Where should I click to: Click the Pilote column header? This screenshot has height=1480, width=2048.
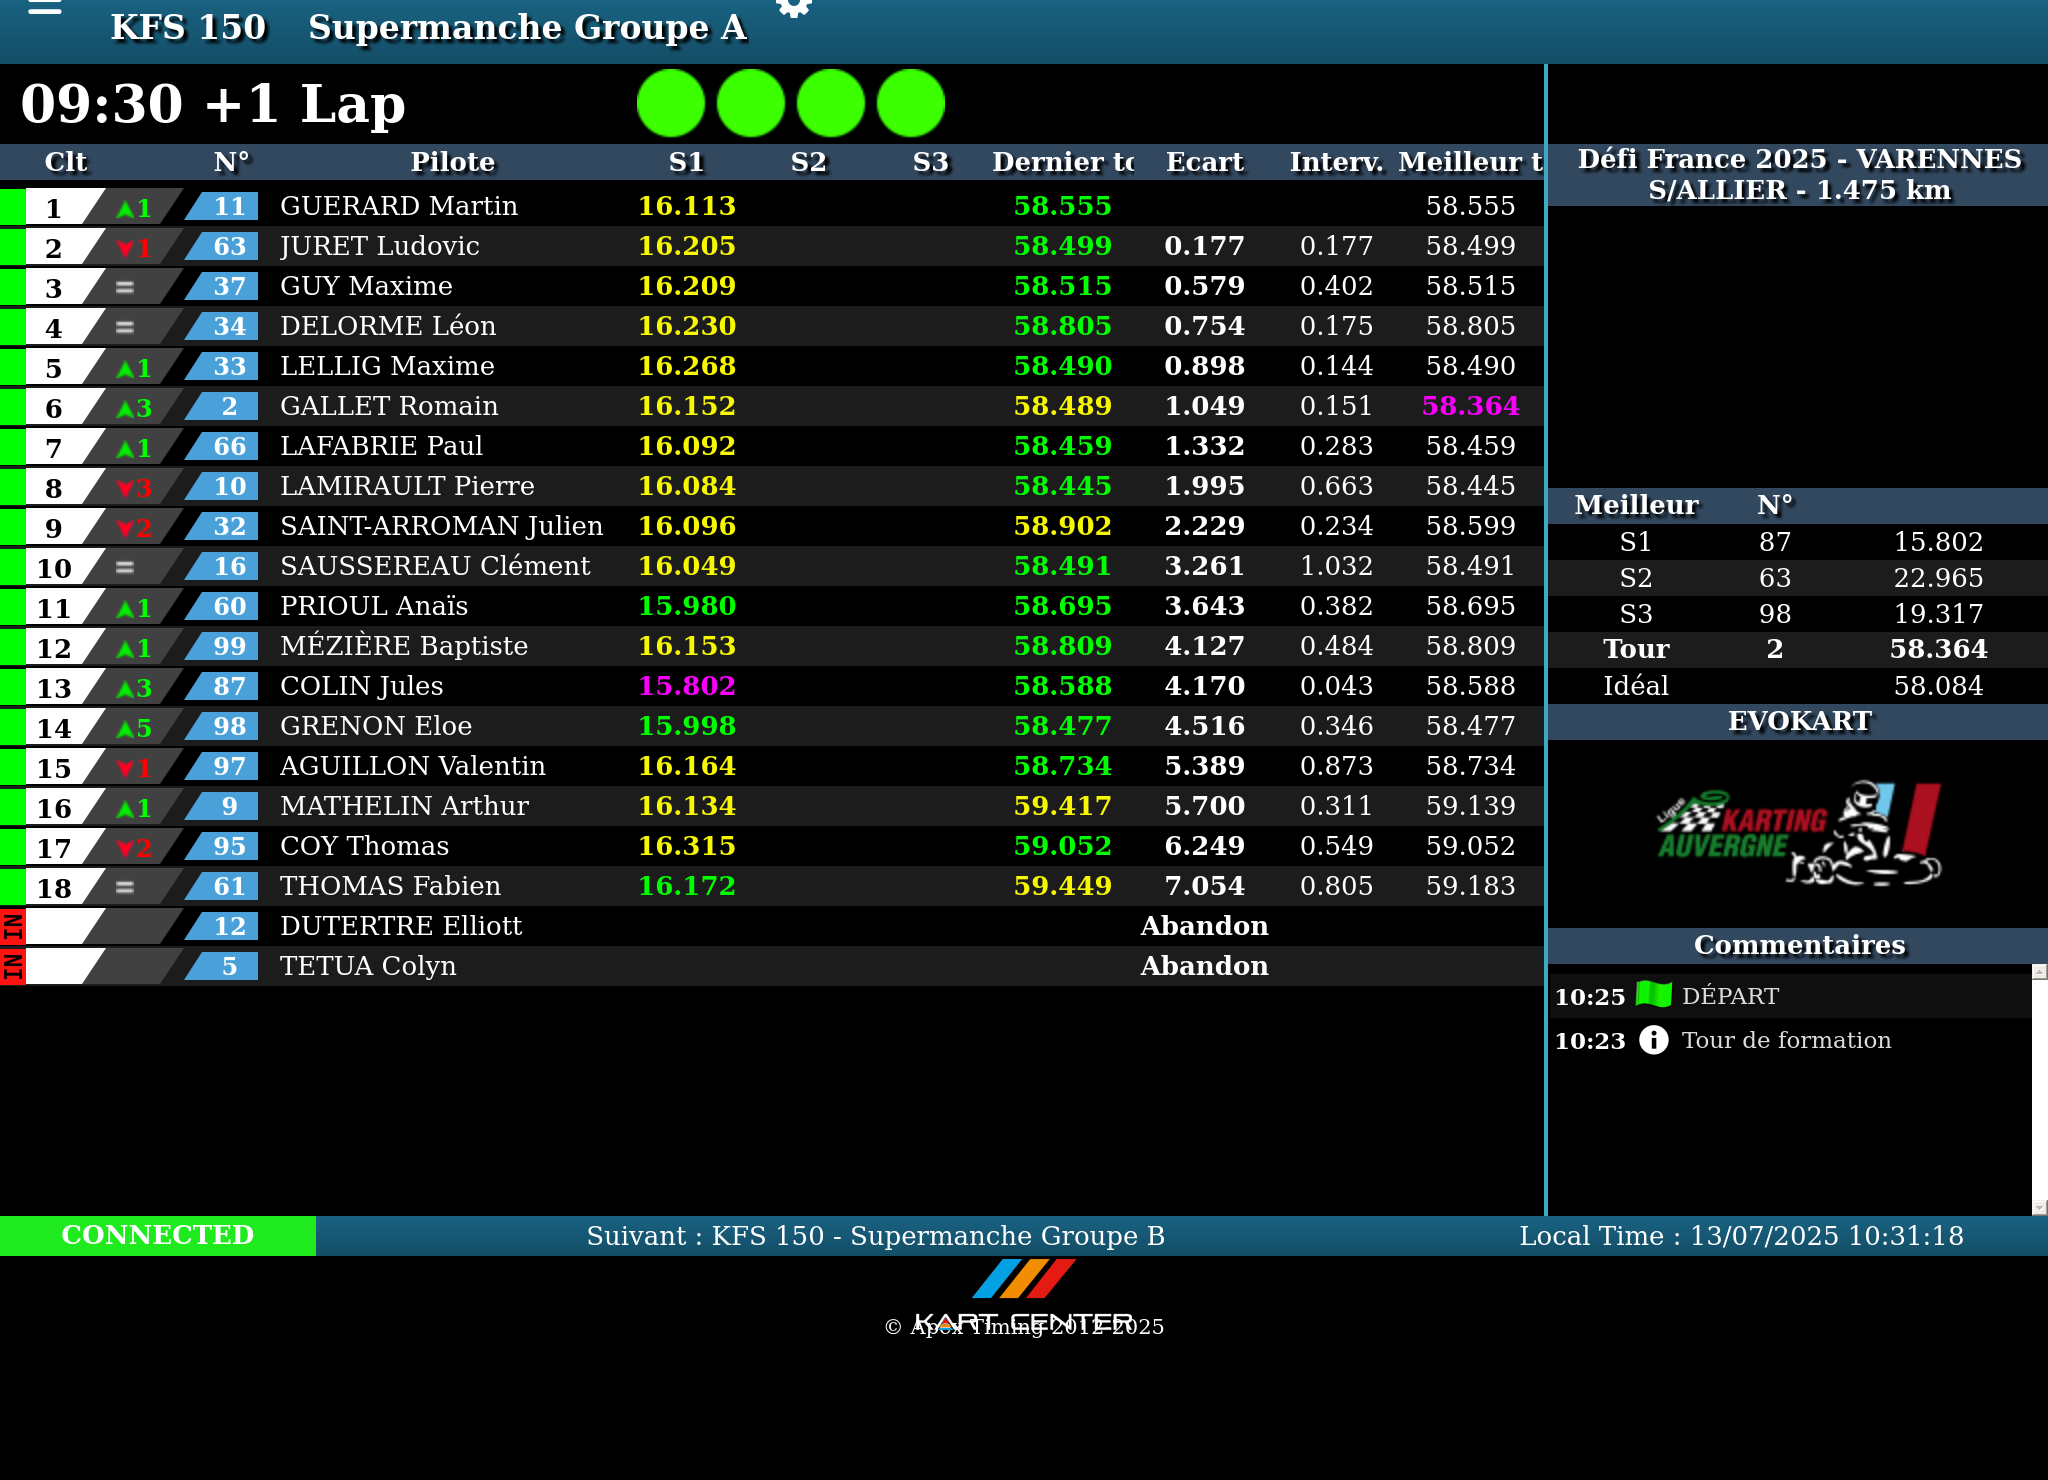coord(452,162)
